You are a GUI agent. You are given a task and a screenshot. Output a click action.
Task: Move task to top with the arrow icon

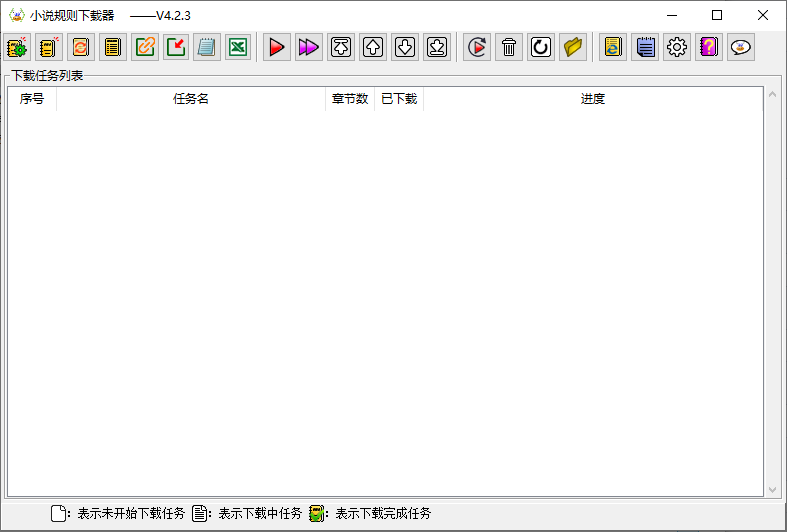point(341,47)
